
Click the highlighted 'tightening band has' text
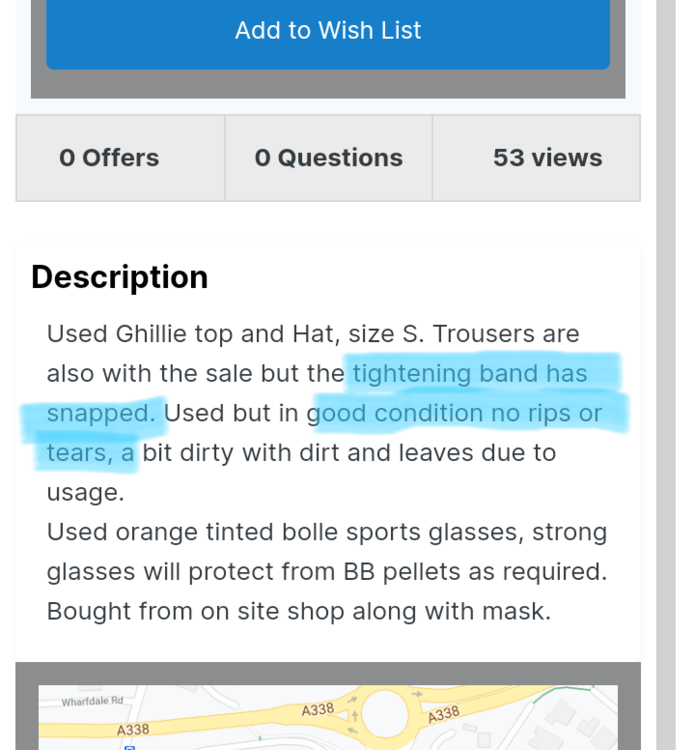[x=470, y=374]
